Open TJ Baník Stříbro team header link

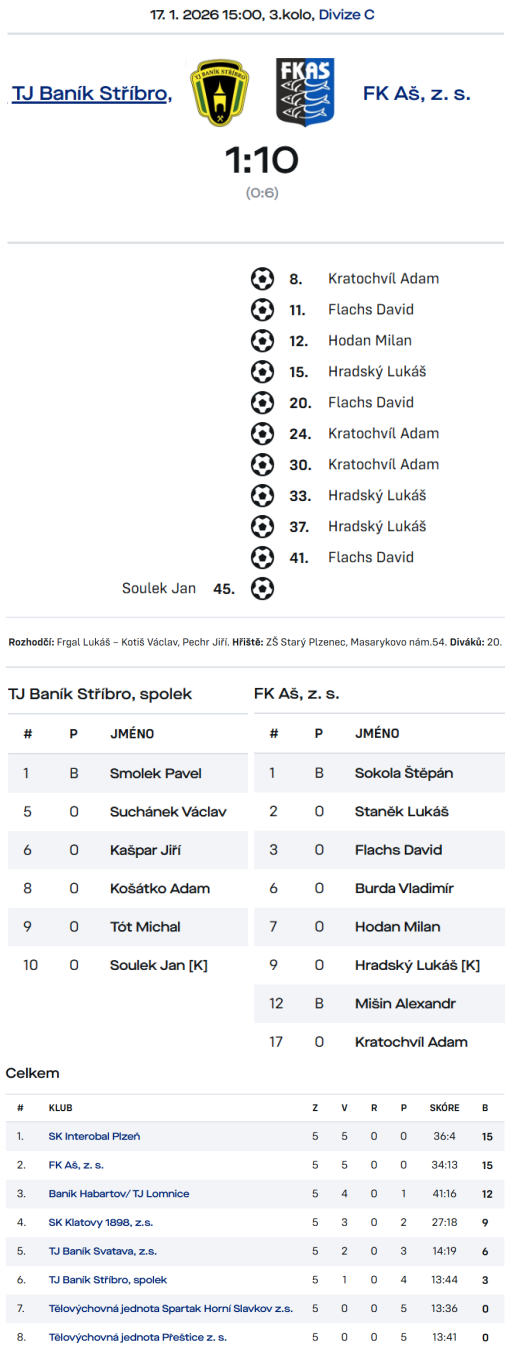point(92,94)
